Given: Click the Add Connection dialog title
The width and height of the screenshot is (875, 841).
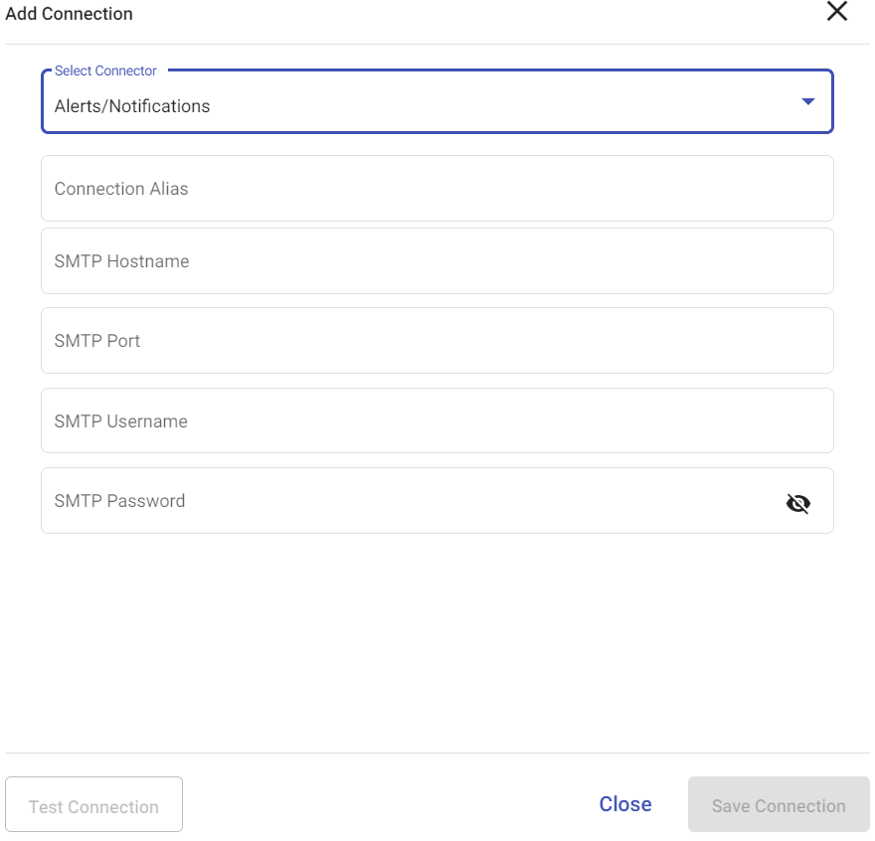Looking at the screenshot, I should point(69,13).
